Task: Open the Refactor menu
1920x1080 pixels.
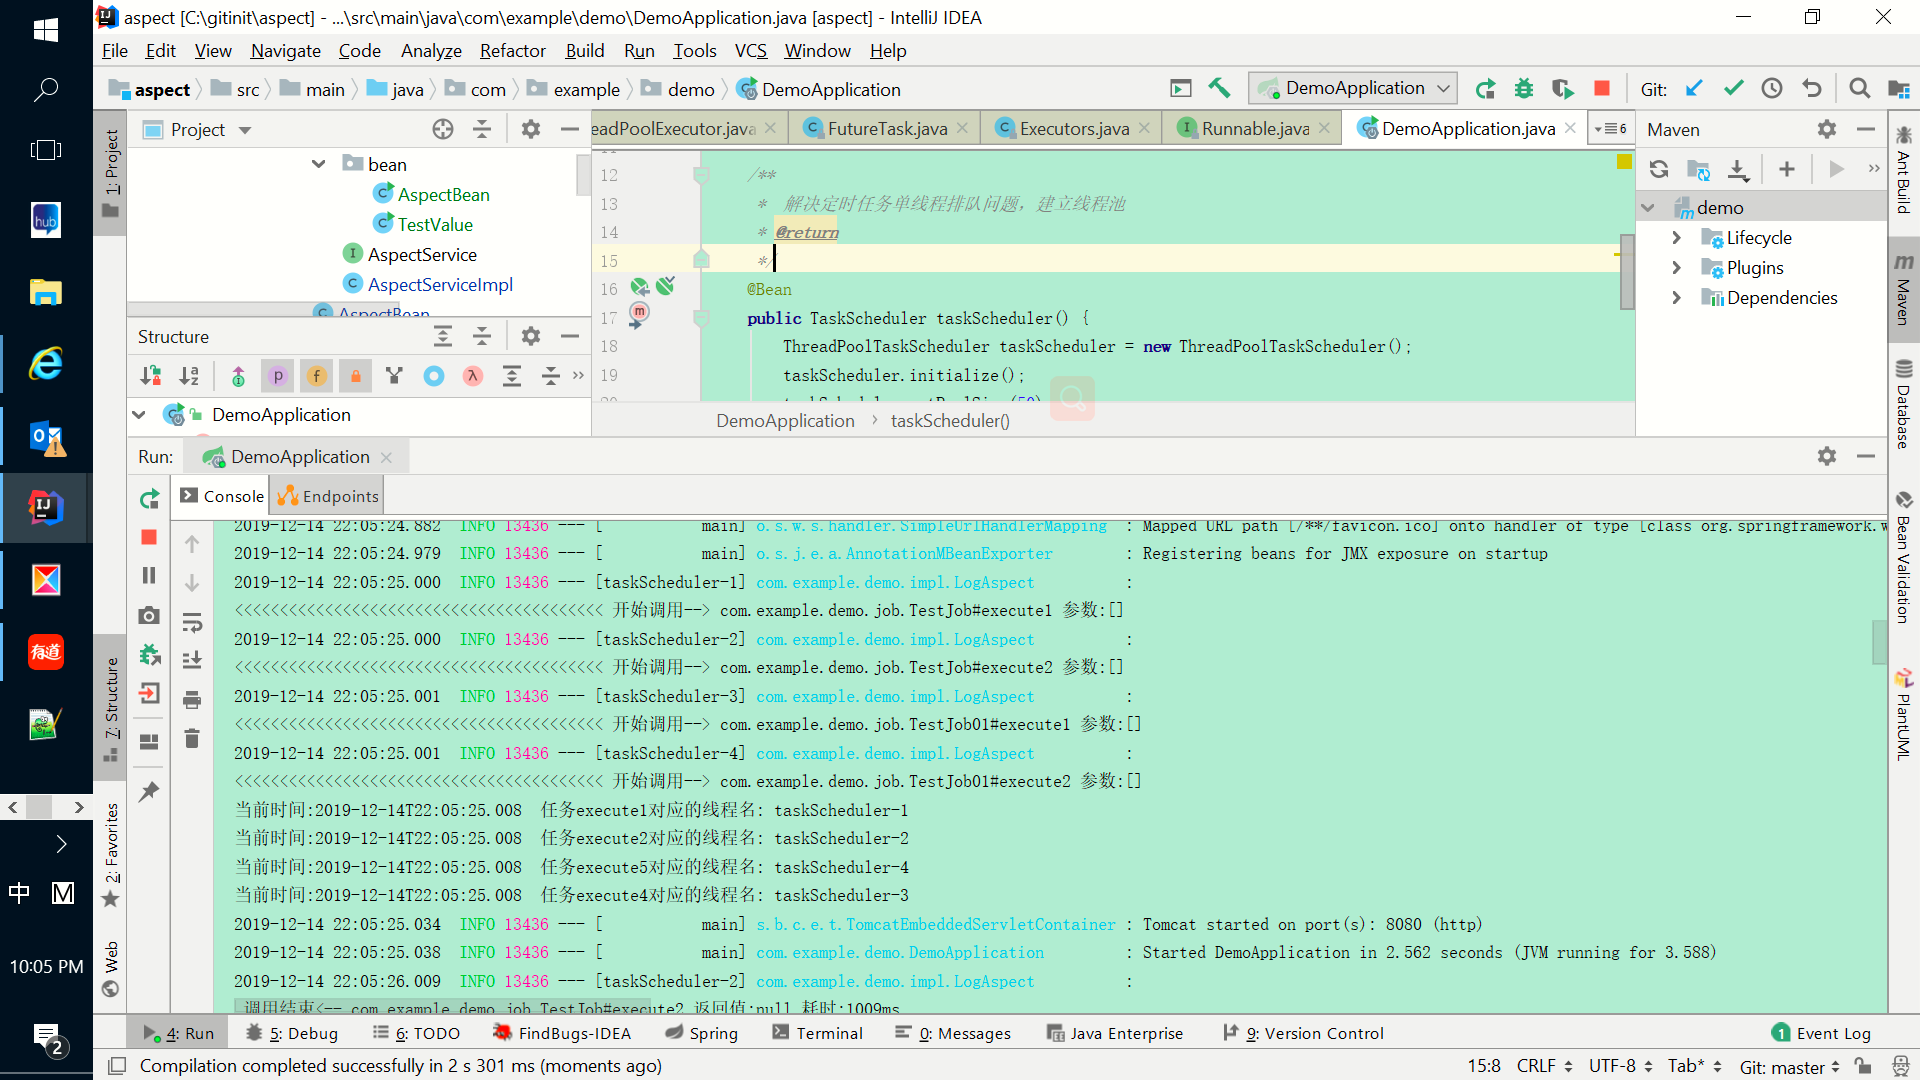Action: tap(512, 51)
